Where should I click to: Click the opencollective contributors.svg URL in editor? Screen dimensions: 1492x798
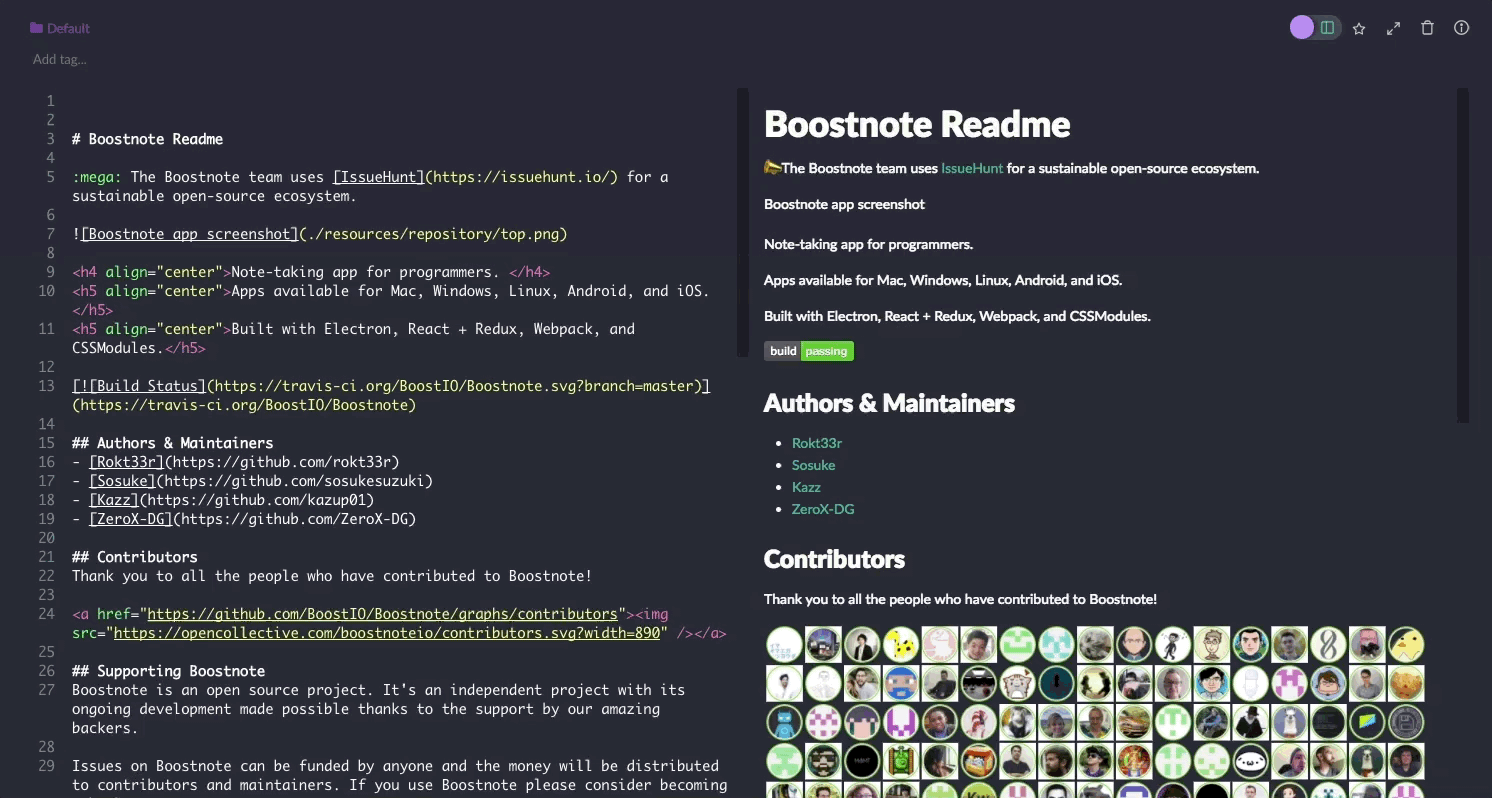pyautogui.click(x=387, y=633)
